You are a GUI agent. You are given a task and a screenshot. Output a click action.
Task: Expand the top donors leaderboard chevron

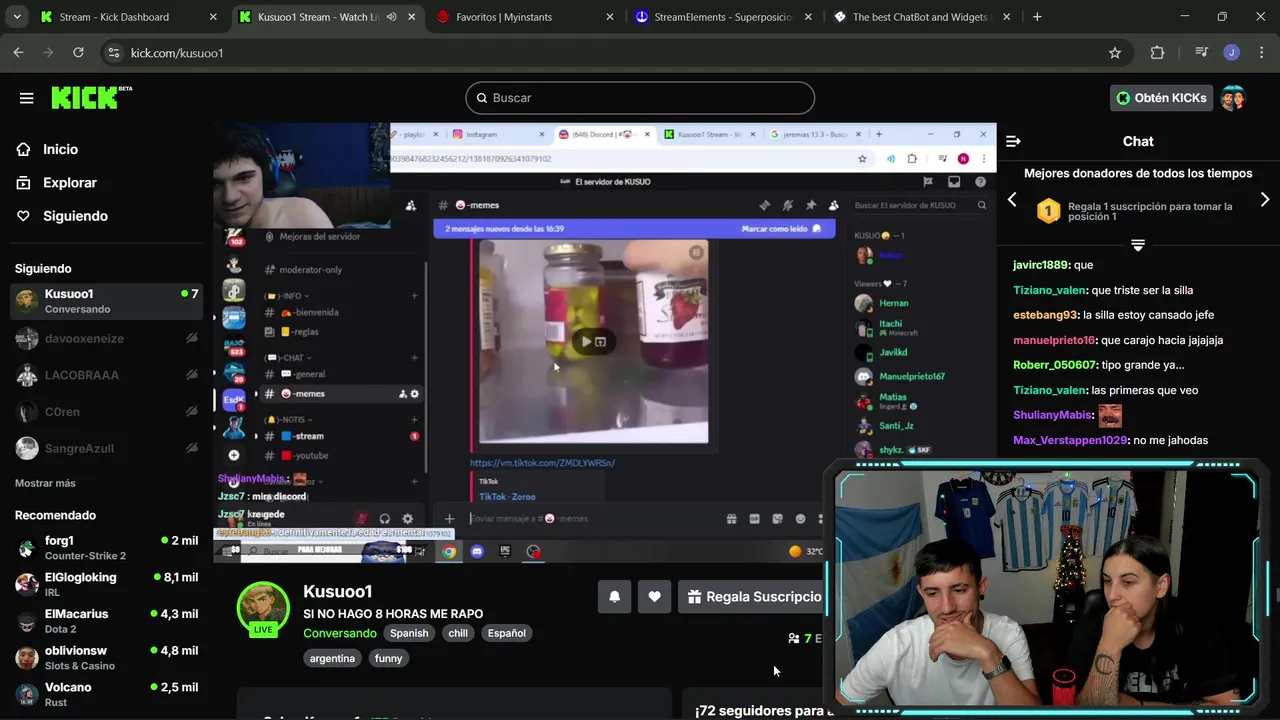[1138, 245]
